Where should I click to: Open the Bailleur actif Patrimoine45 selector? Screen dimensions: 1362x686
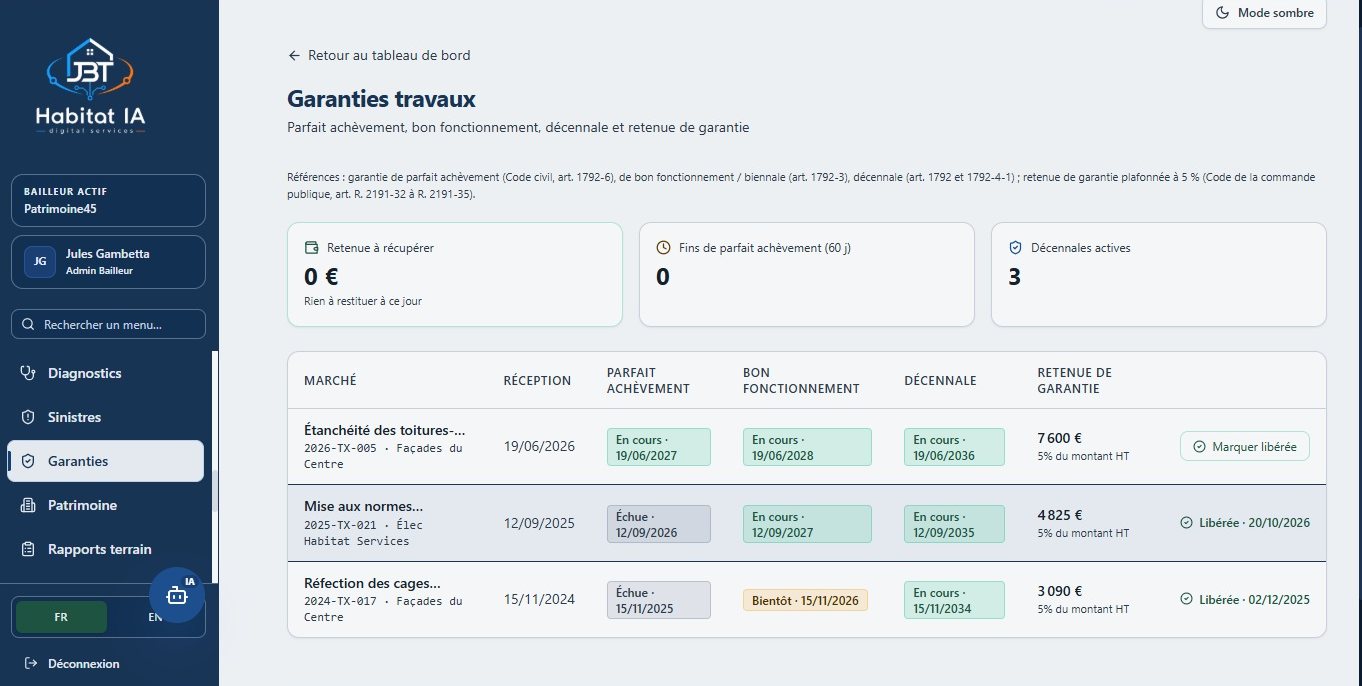[x=108, y=201]
